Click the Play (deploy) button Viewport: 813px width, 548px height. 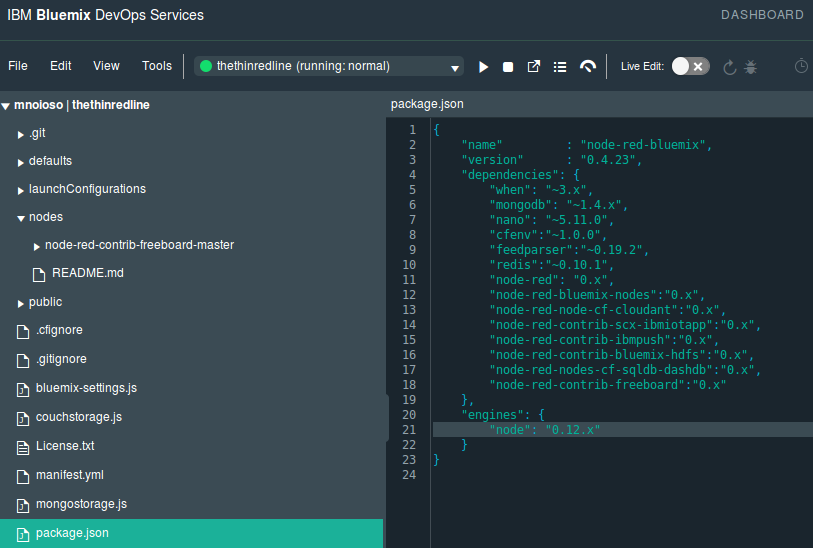click(x=483, y=67)
